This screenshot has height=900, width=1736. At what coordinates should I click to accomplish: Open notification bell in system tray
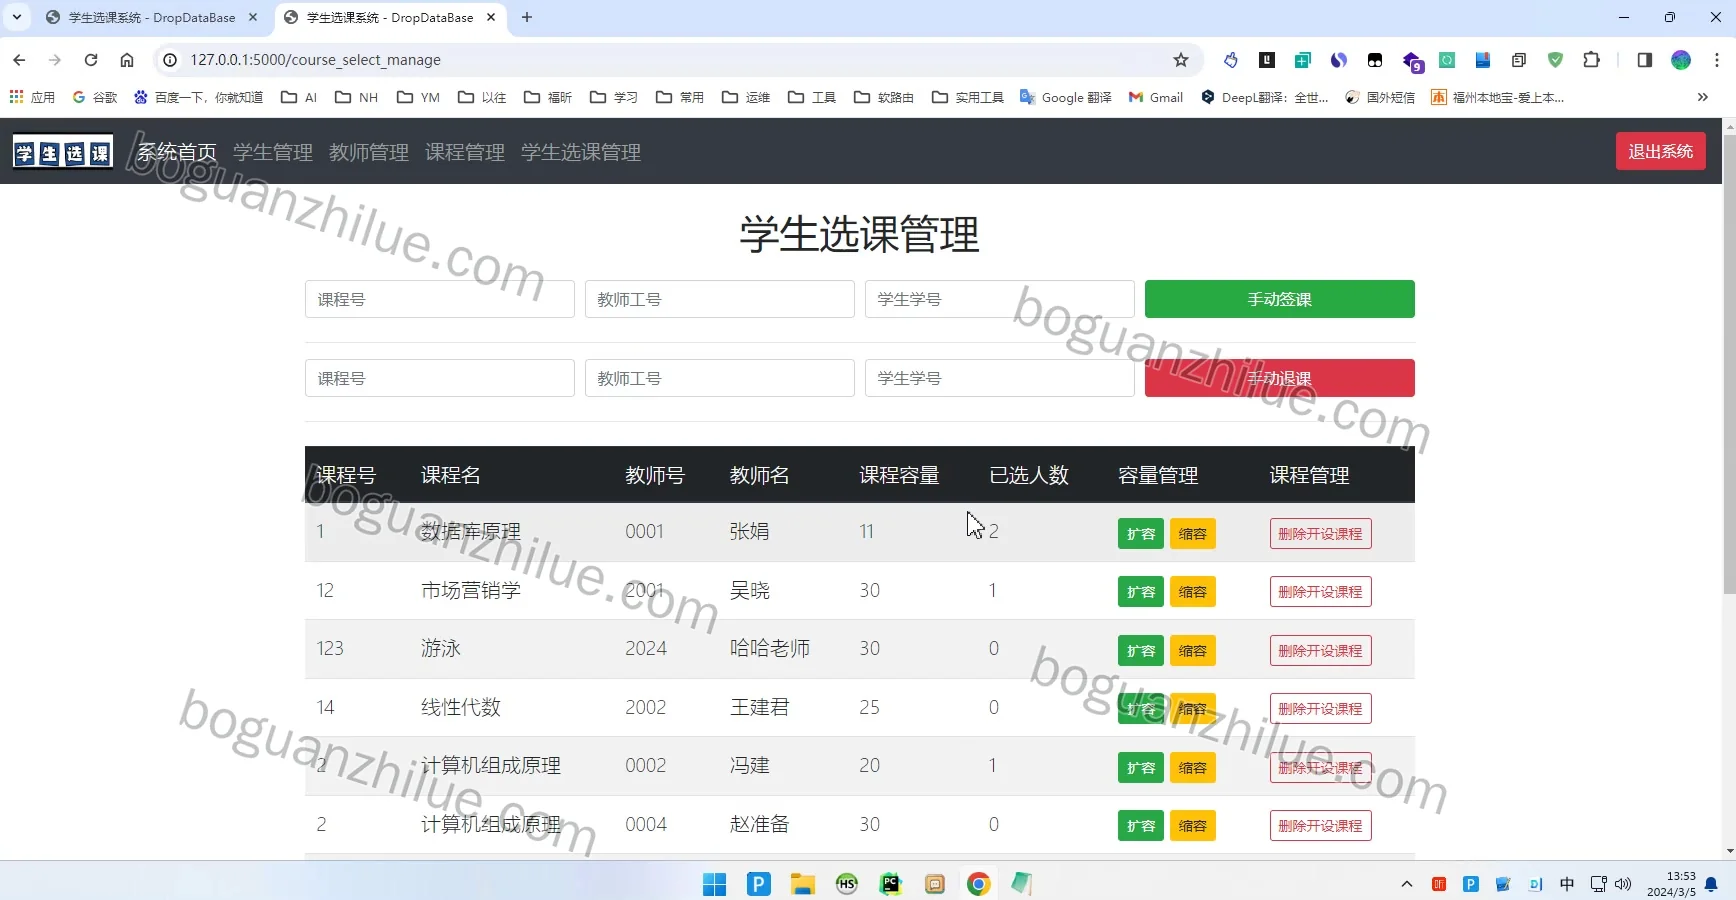tap(1711, 884)
